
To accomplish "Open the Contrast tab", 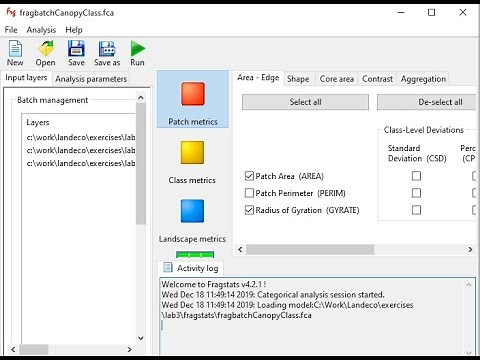I will coord(377,79).
